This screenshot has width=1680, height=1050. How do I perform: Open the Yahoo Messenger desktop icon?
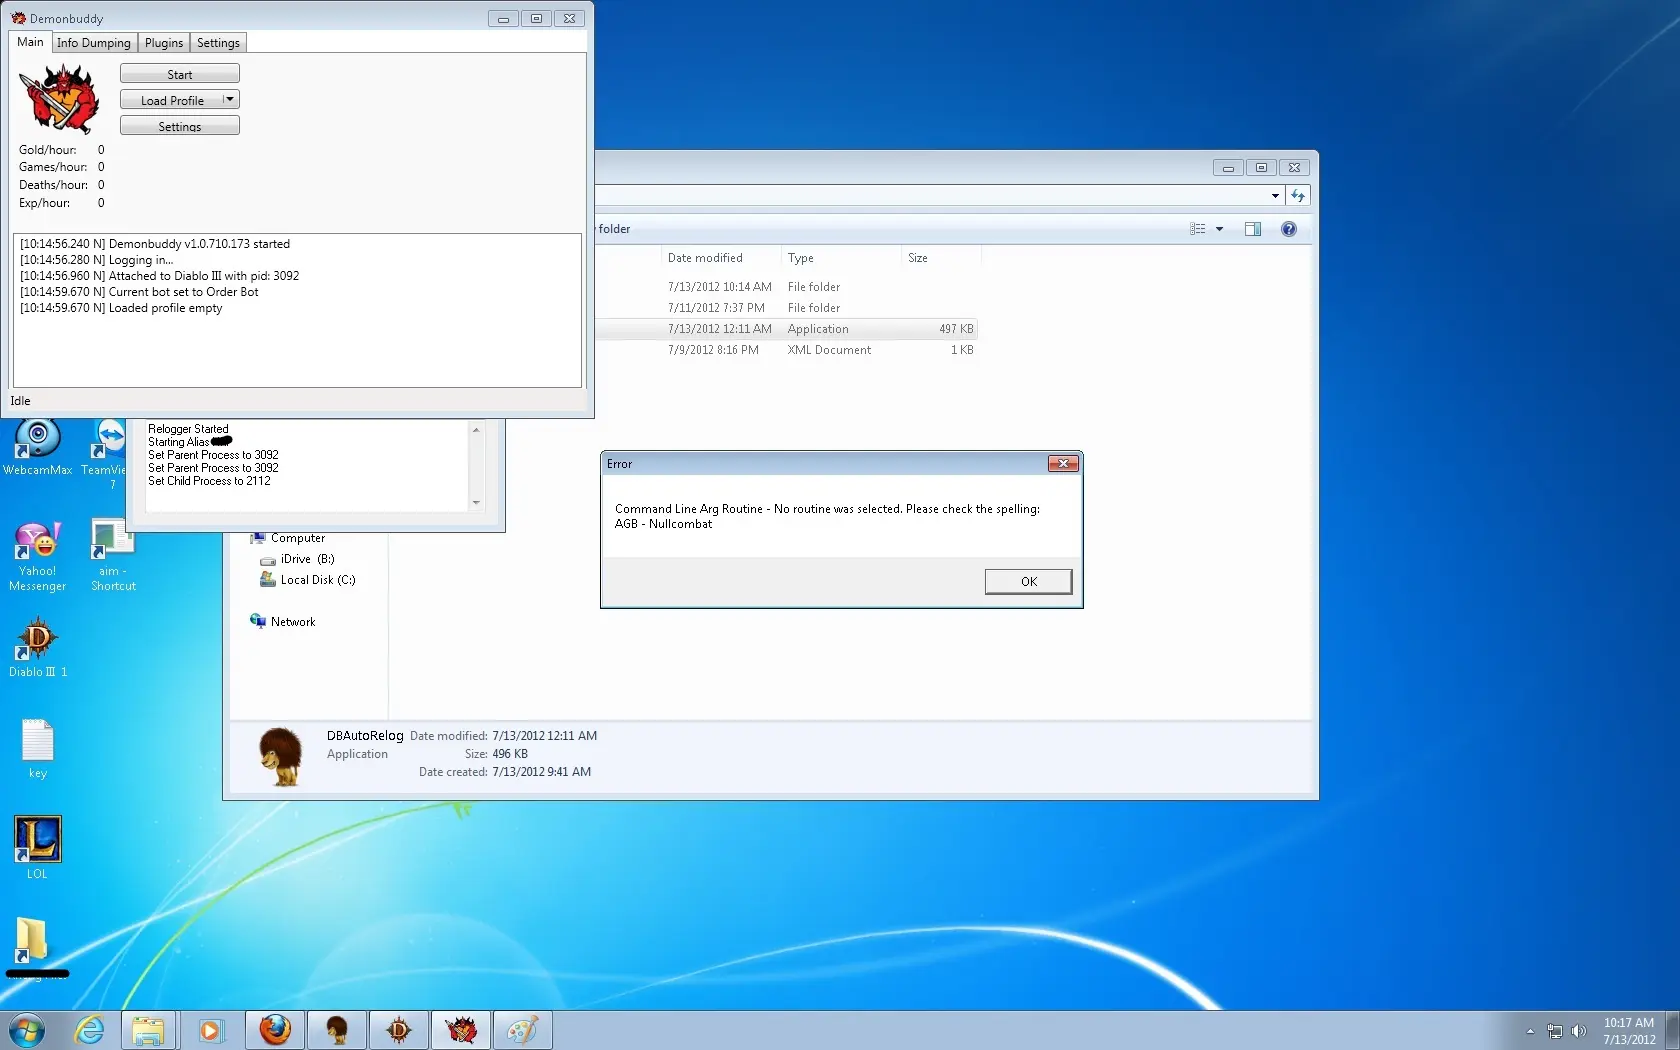38,557
